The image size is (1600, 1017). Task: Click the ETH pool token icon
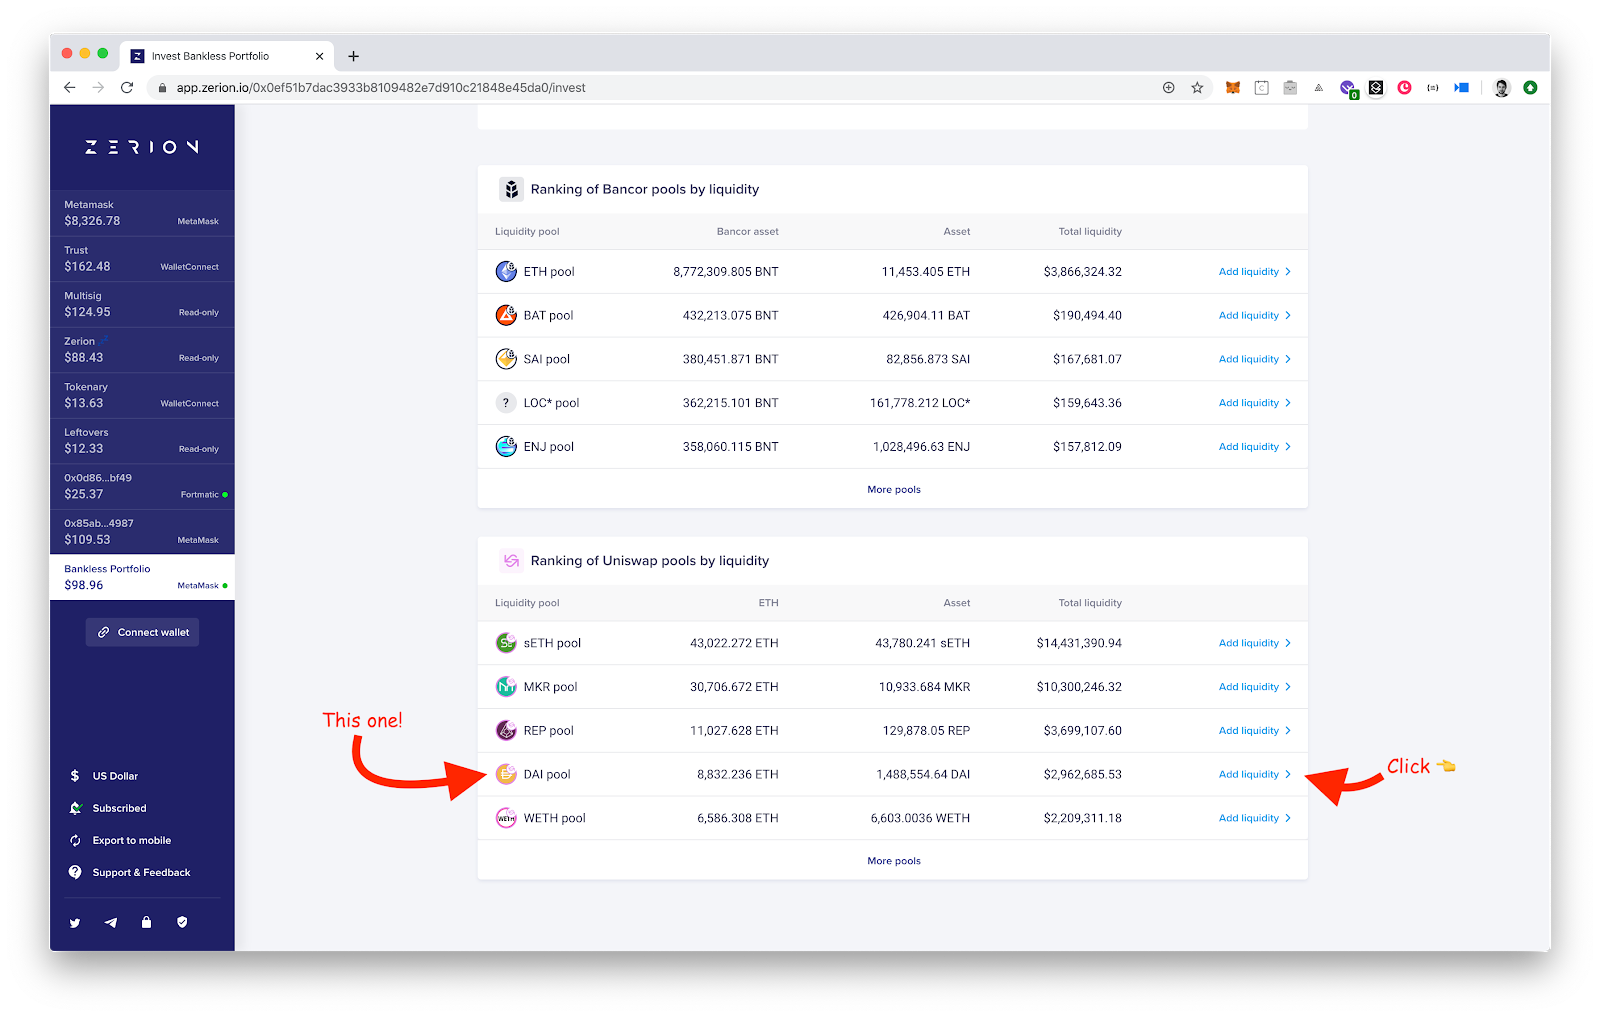507,271
